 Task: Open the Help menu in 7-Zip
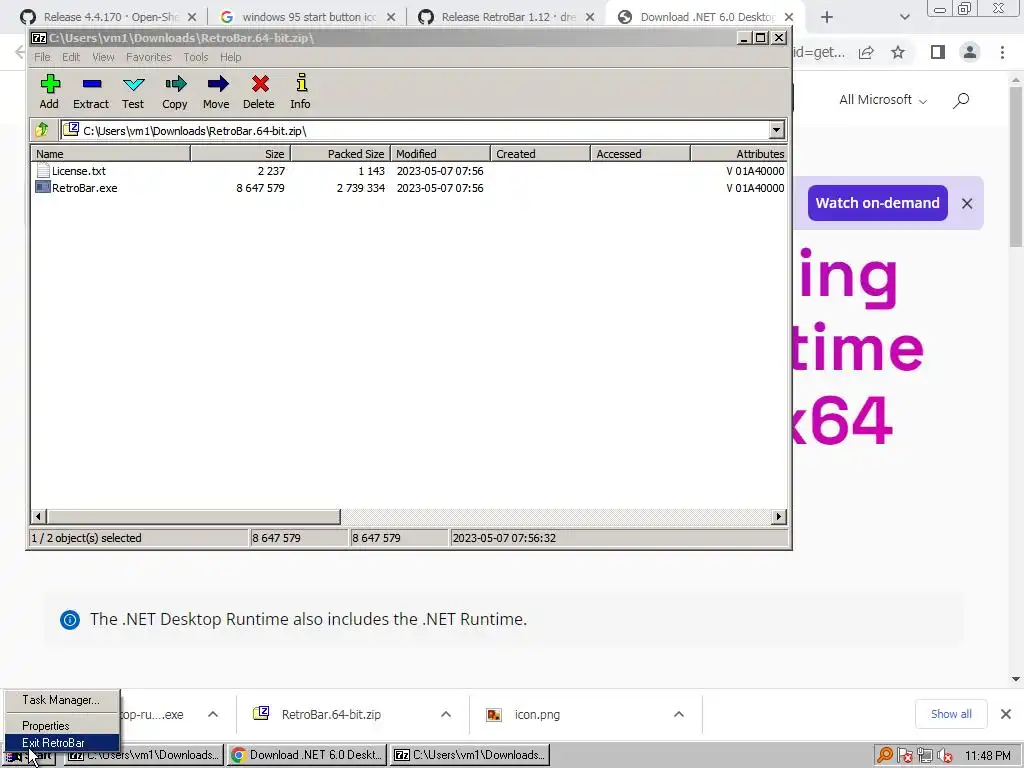tap(231, 57)
